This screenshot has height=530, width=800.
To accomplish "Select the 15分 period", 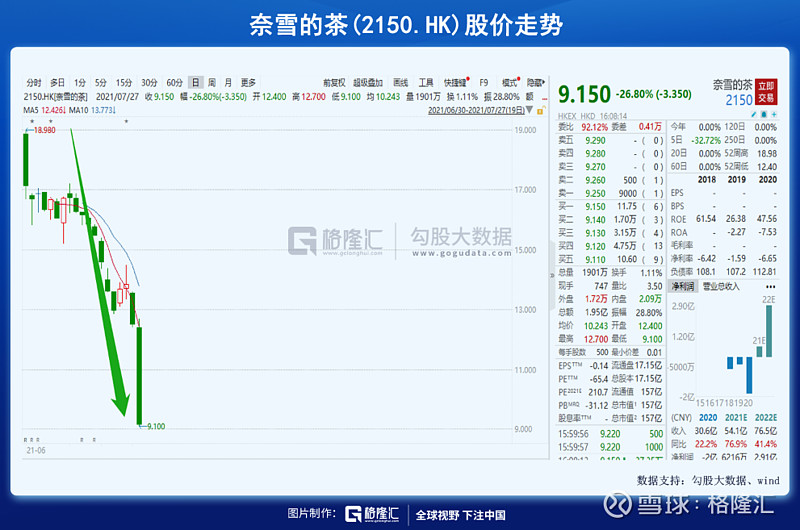I will pyautogui.click(x=123, y=83).
